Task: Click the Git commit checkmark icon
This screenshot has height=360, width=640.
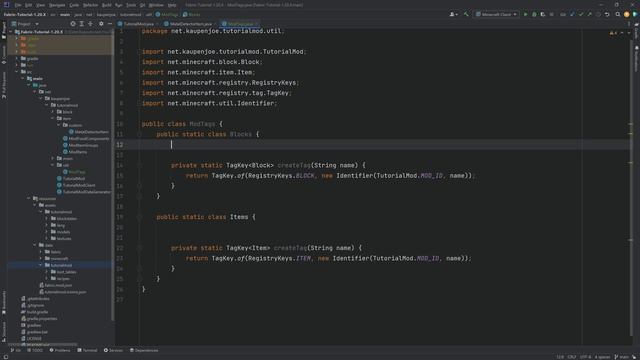Action: (x=581, y=14)
